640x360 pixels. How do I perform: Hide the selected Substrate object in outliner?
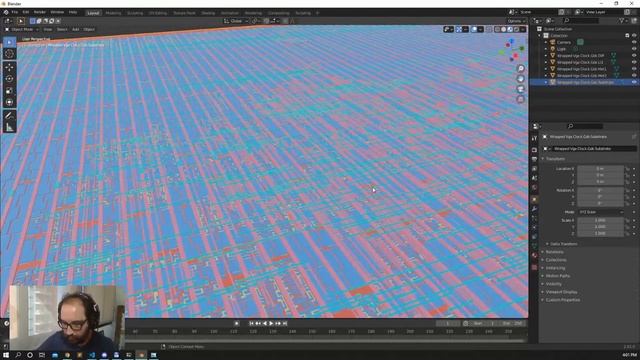tap(634, 82)
